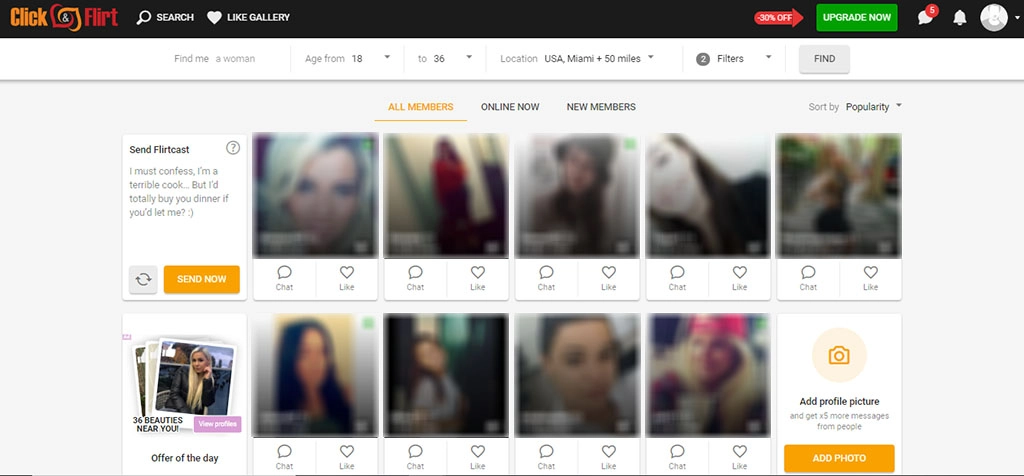The width and height of the screenshot is (1024, 476).
Task: Click the camera icon above Add profile picture
Action: point(839,355)
